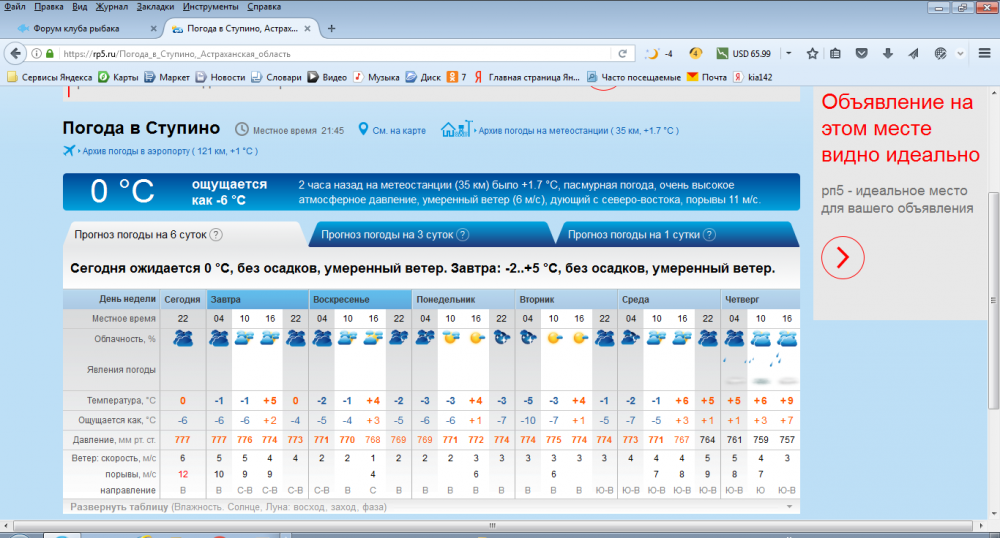Reload the page with the refresh icon
1000x538 pixels.
(x=622, y=54)
